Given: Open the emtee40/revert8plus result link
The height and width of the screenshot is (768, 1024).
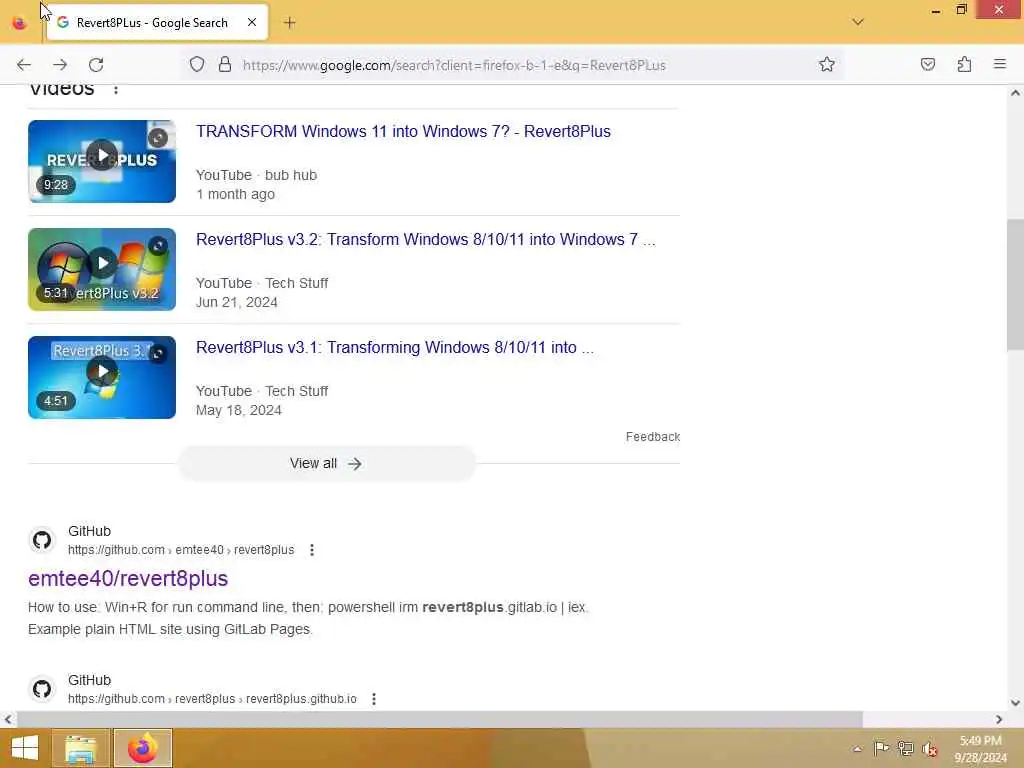Looking at the screenshot, I should point(128,578).
